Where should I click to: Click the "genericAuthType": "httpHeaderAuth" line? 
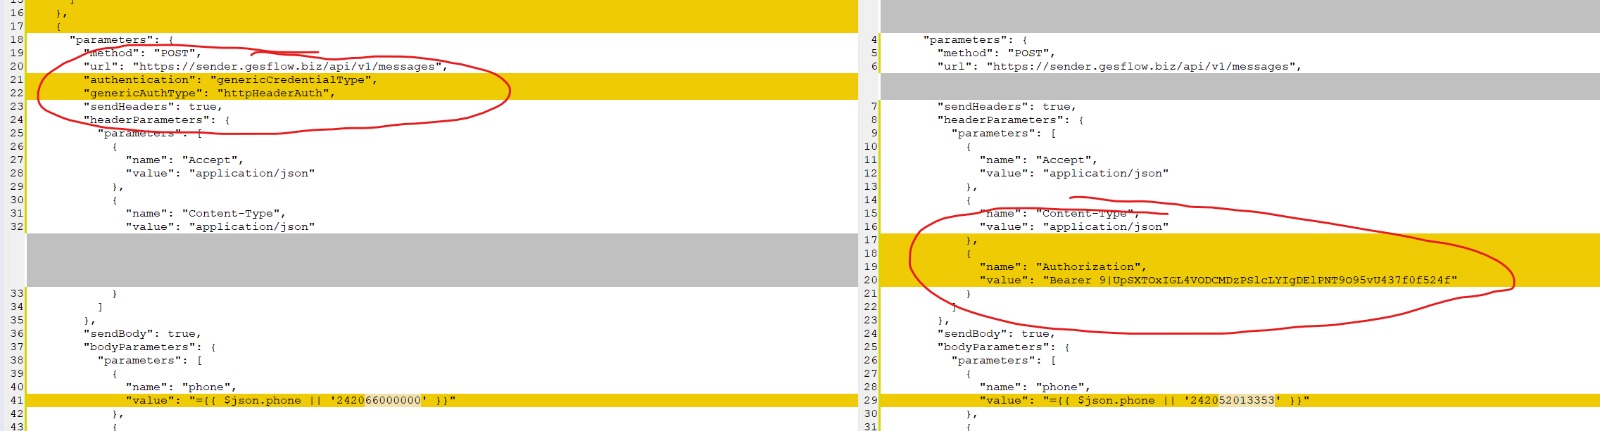pyautogui.click(x=209, y=93)
